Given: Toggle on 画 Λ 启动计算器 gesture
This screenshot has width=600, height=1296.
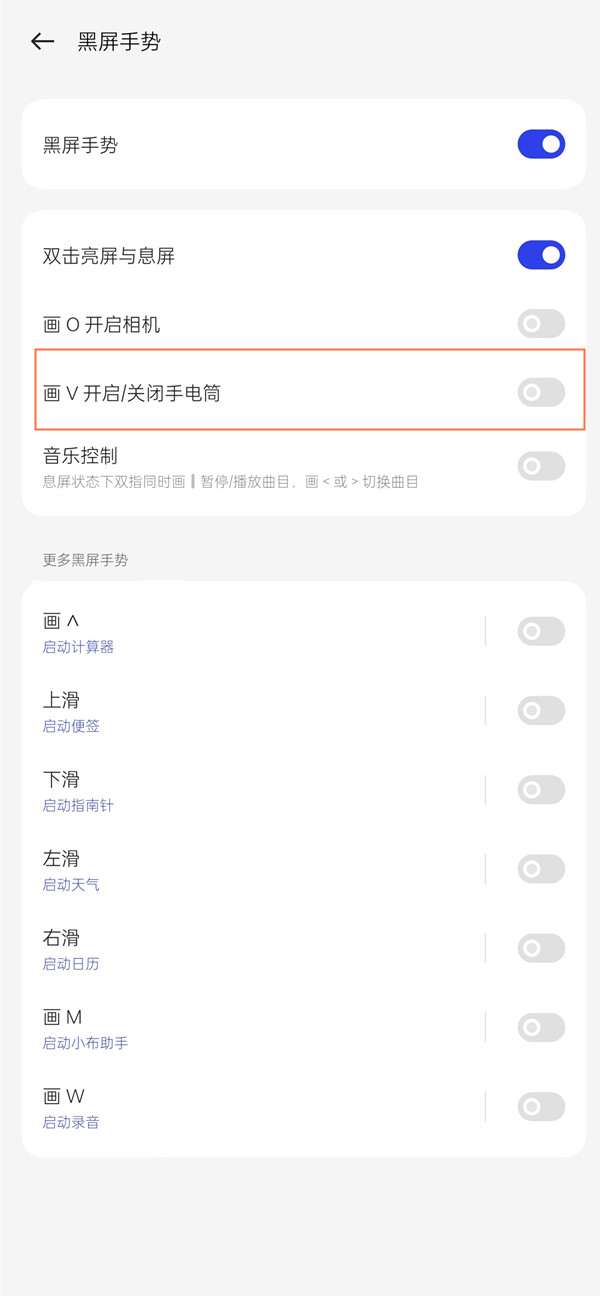Looking at the screenshot, I should point(541,631).
